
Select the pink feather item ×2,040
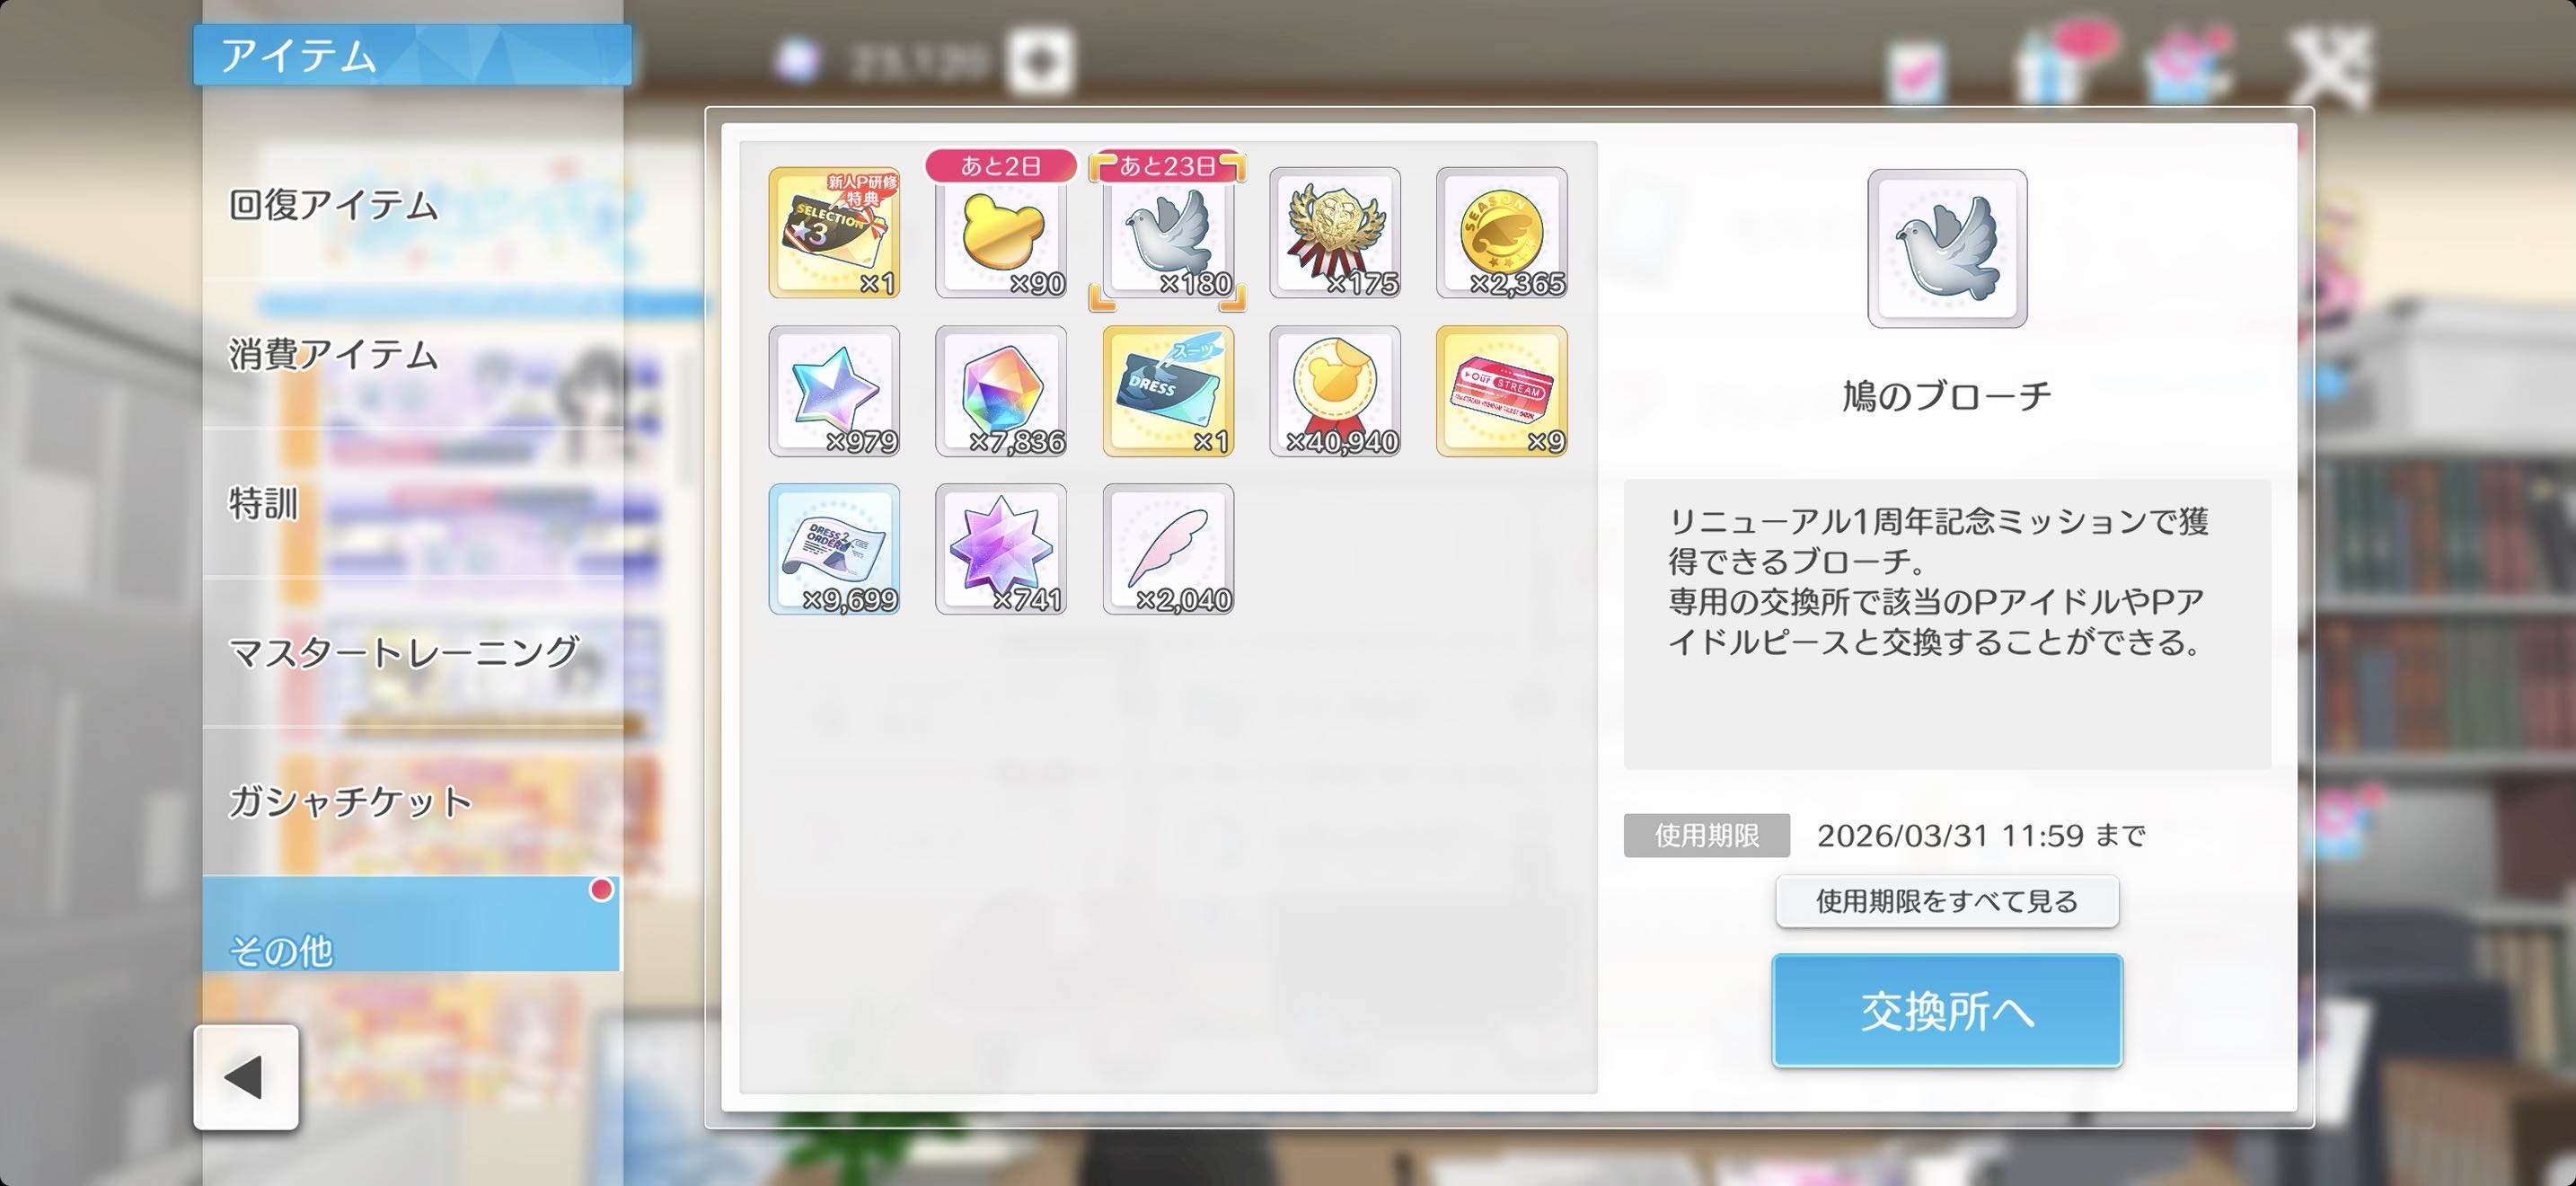pos(1168,549)
